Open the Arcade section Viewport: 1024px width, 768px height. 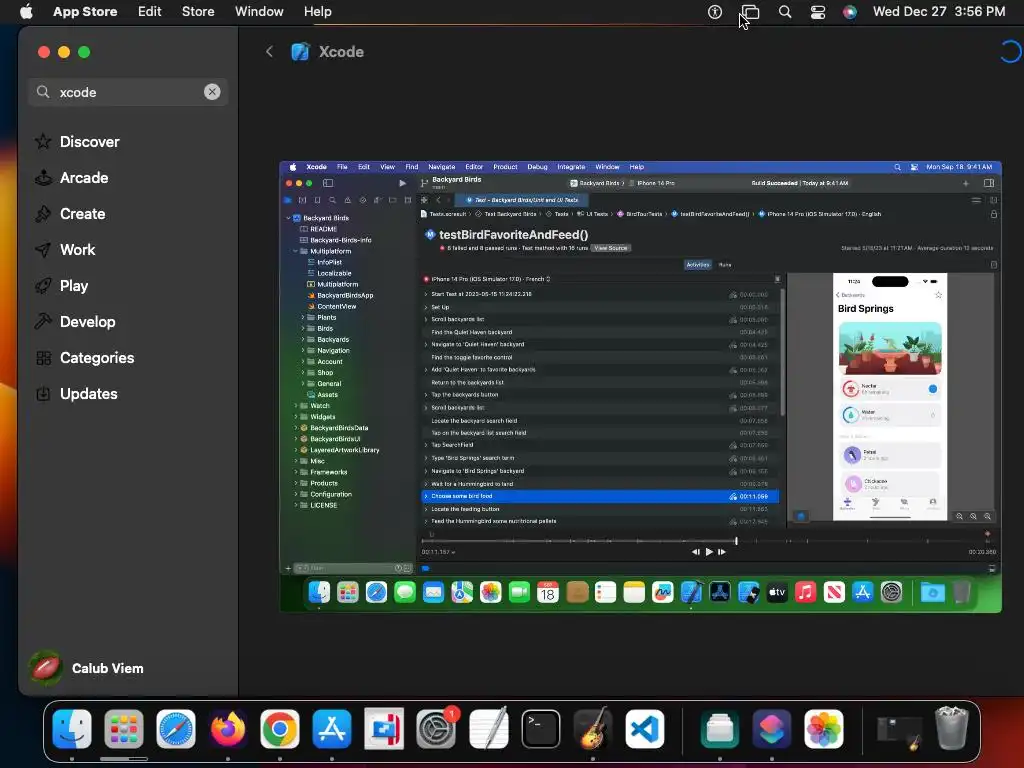click(x=84, y=178)
